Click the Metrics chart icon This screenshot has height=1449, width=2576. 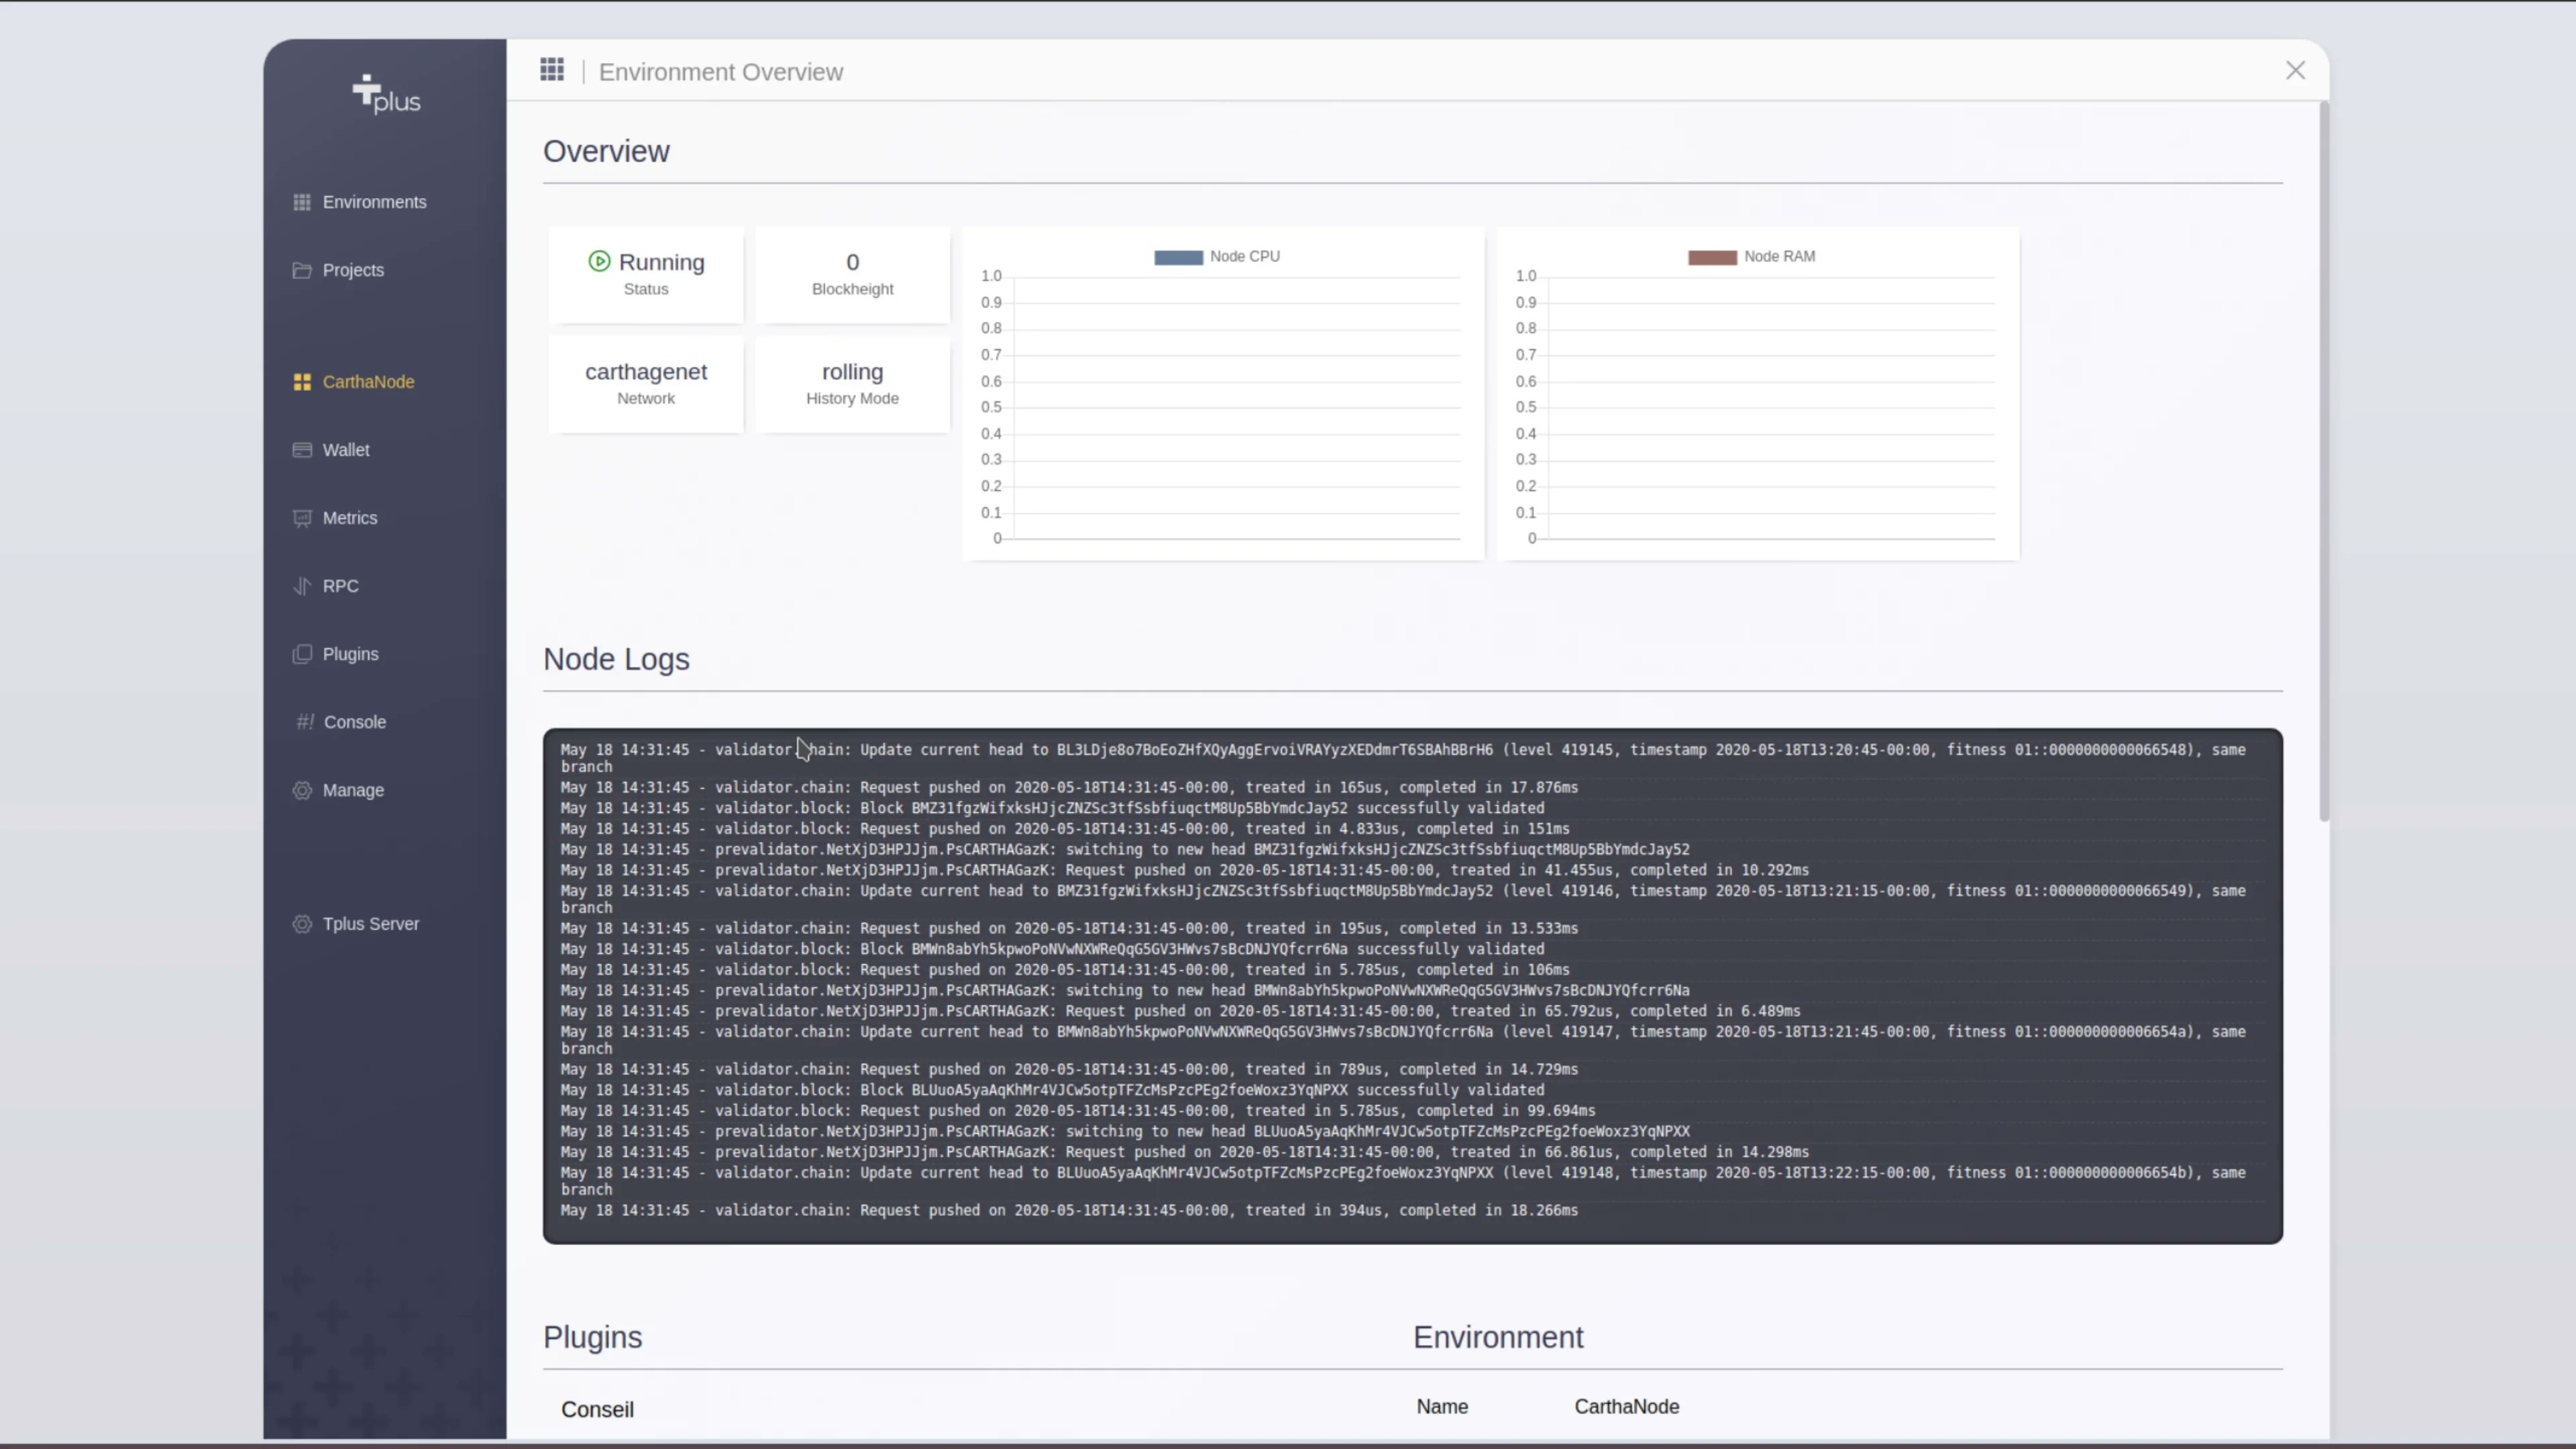point(301,518)
